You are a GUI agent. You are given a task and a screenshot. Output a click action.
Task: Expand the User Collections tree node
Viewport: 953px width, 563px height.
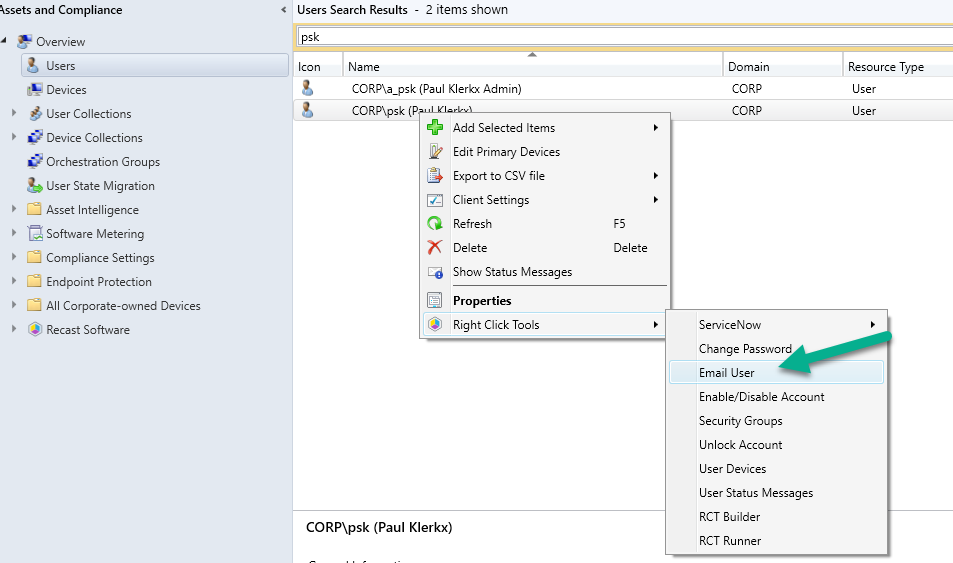14,114
